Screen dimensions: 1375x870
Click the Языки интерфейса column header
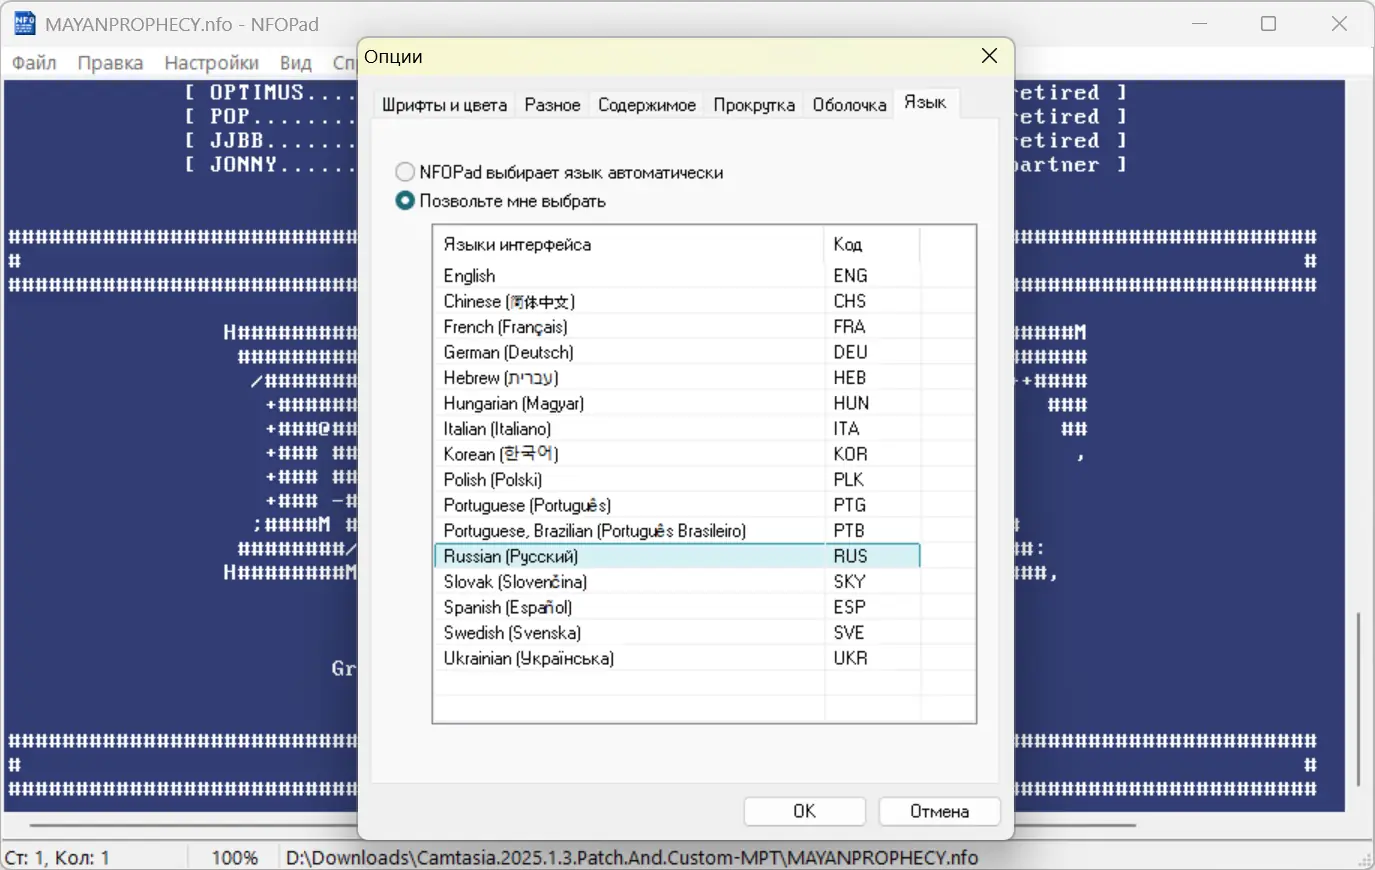pos(629,244)
